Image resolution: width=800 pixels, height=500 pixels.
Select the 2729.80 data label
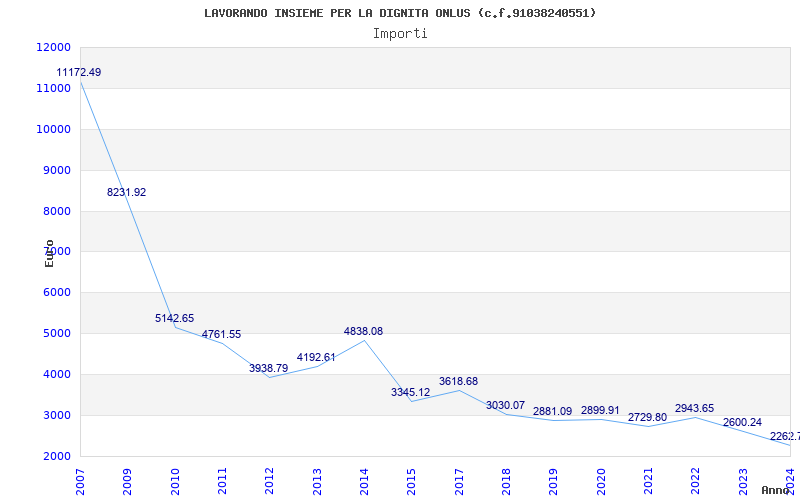pos(647,417)
